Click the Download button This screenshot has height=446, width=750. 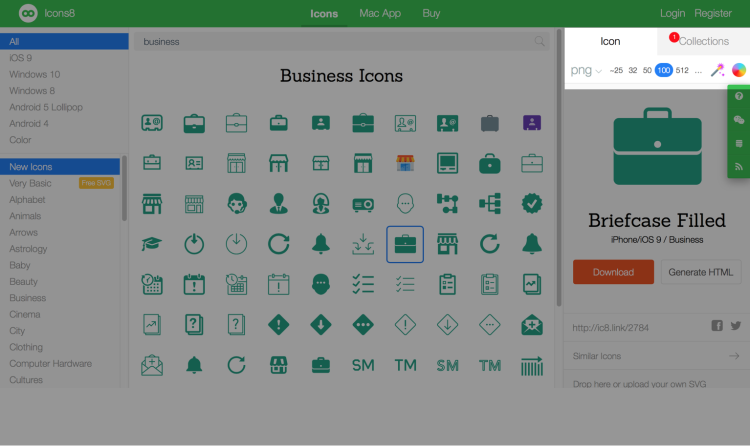click(613, 272)
